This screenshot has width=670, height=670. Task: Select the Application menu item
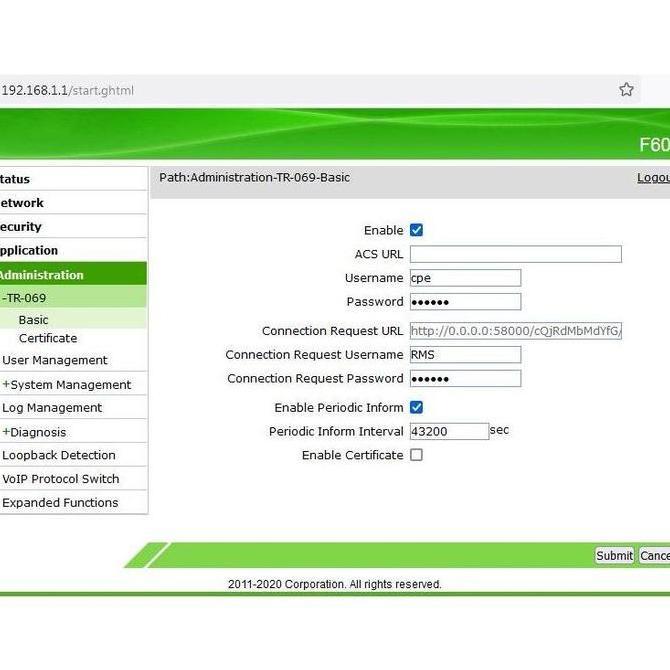(x=29, y=251)
